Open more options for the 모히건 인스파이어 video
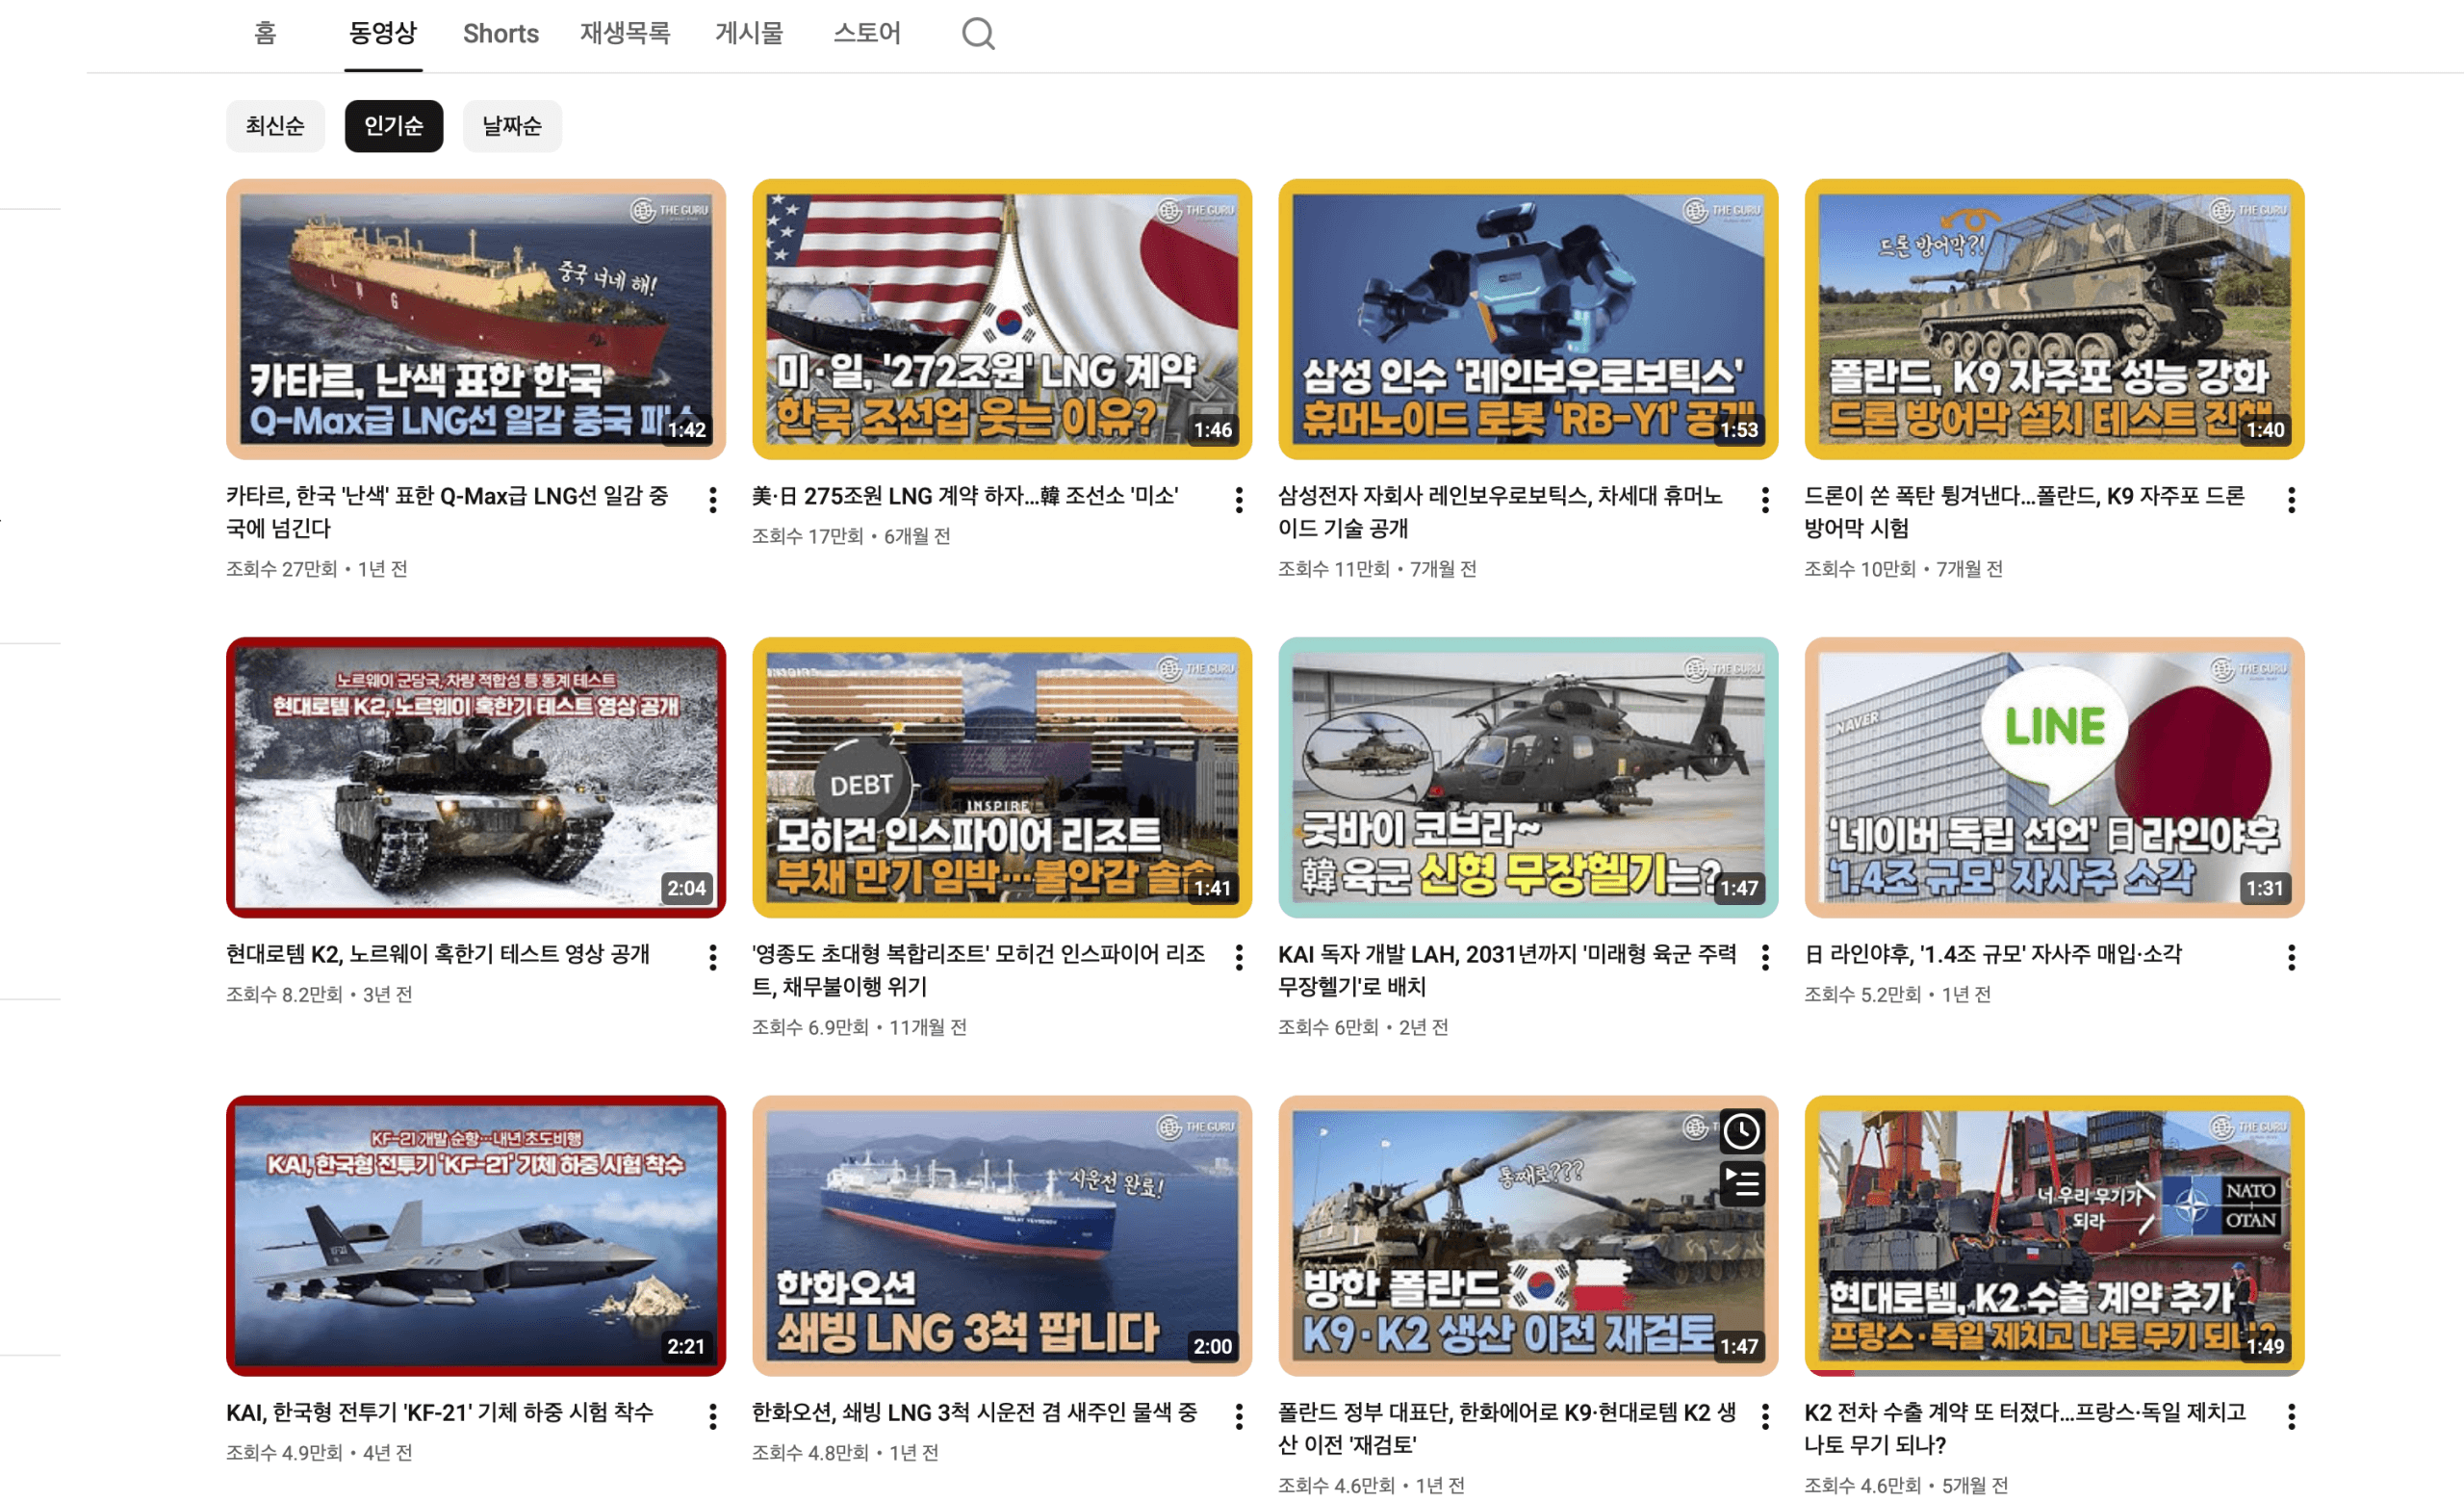 click(1239, 958)
